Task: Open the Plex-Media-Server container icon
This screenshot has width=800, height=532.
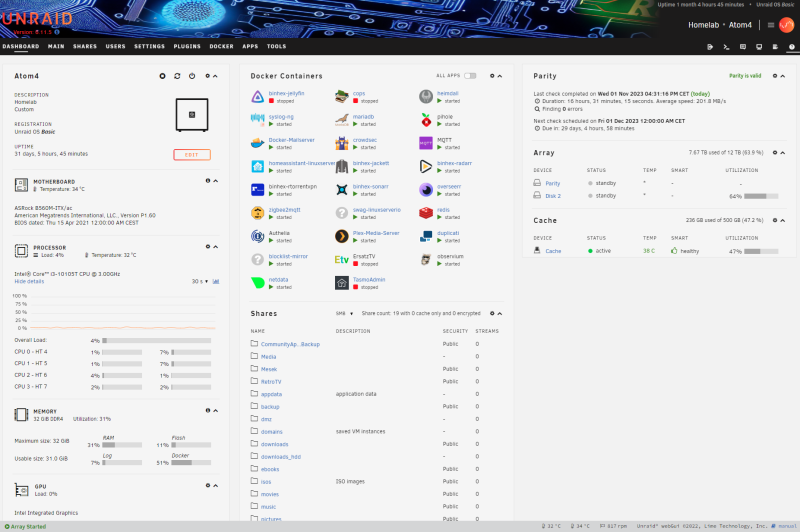Action: [x=342, y=236]
